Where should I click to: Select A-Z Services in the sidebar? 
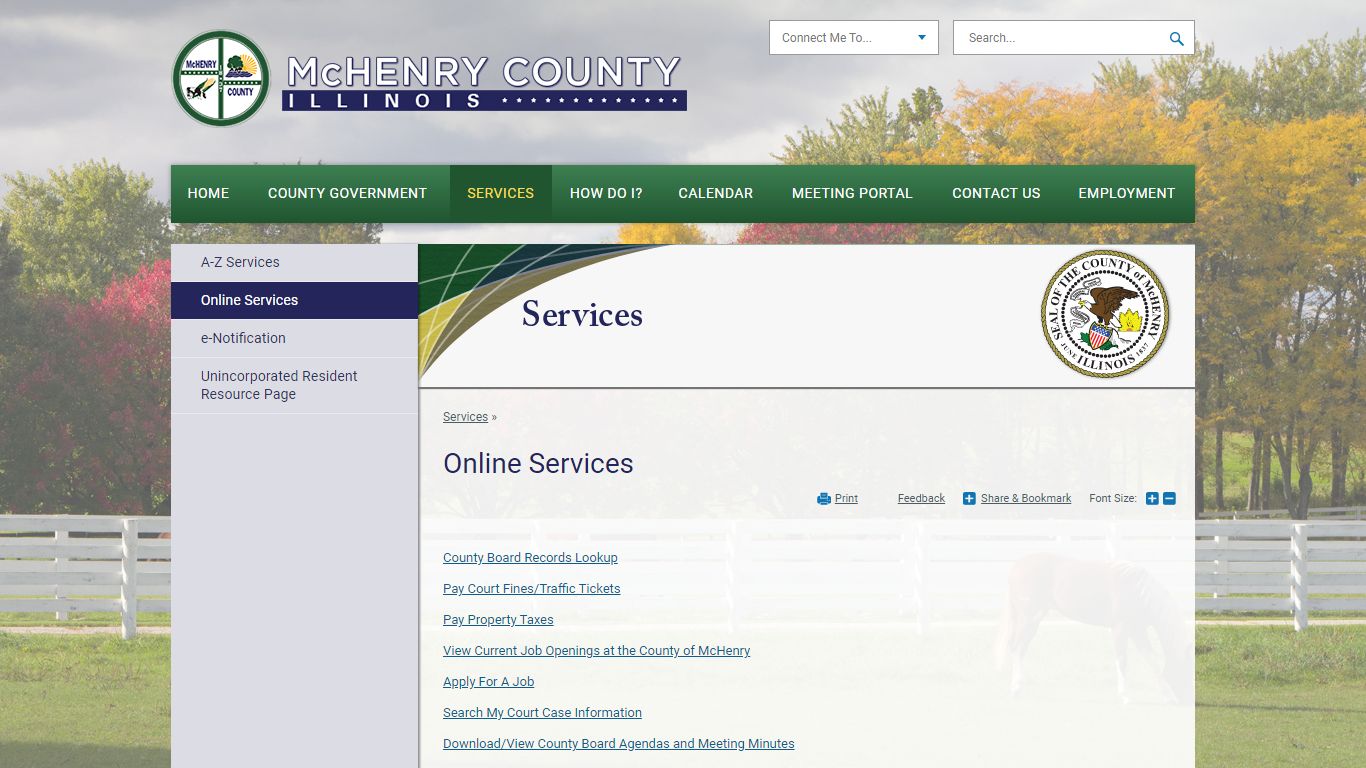coord(294,262)
